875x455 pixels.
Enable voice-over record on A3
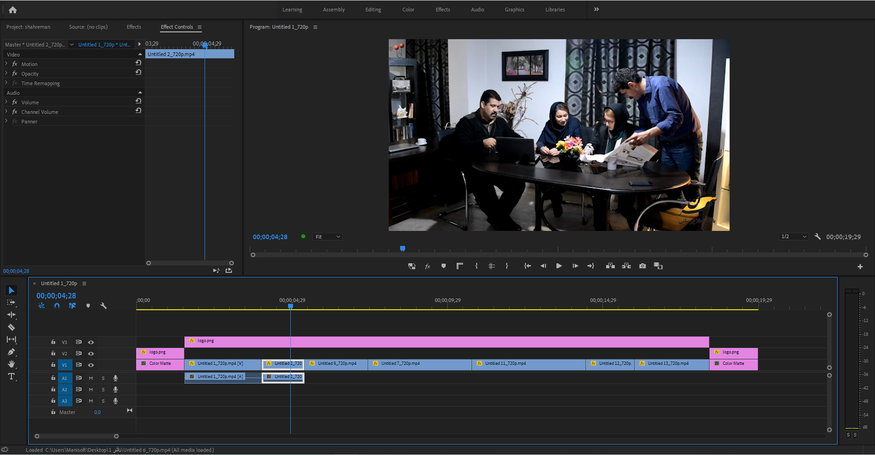coord(116,401)
